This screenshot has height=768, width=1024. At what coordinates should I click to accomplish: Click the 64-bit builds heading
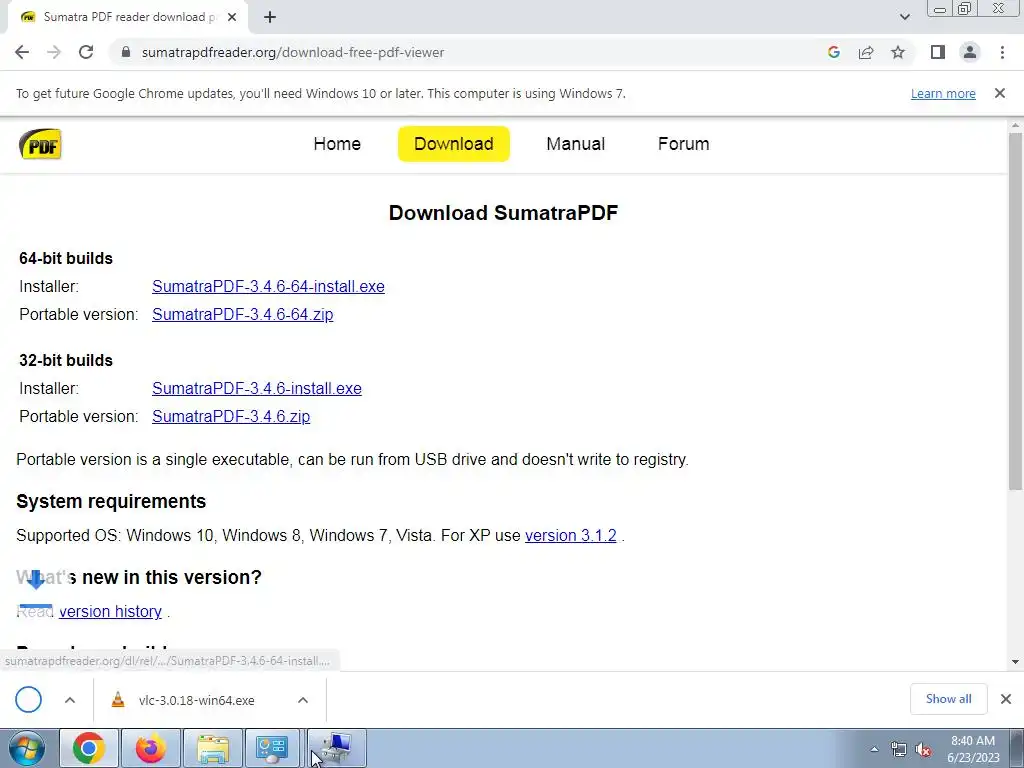[x=66, y=258]
